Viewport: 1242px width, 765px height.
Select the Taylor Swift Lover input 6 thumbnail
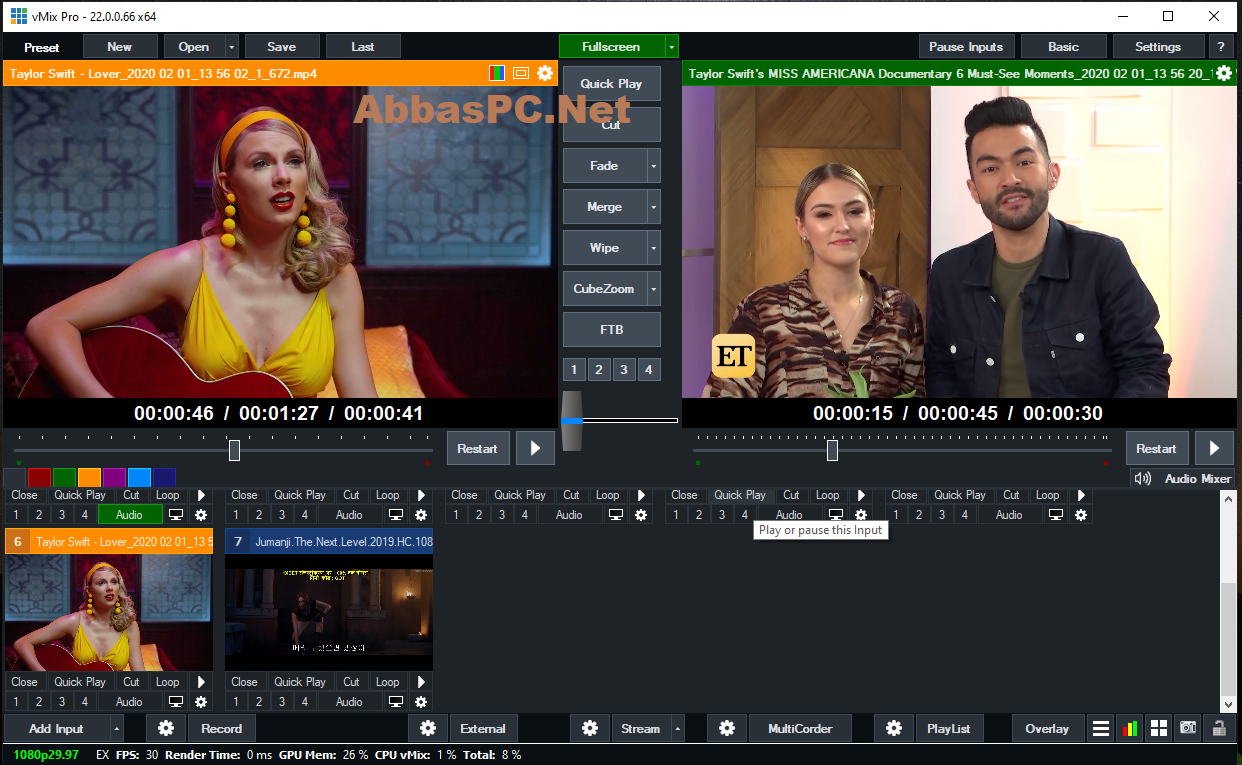click(x=109, y=612)
